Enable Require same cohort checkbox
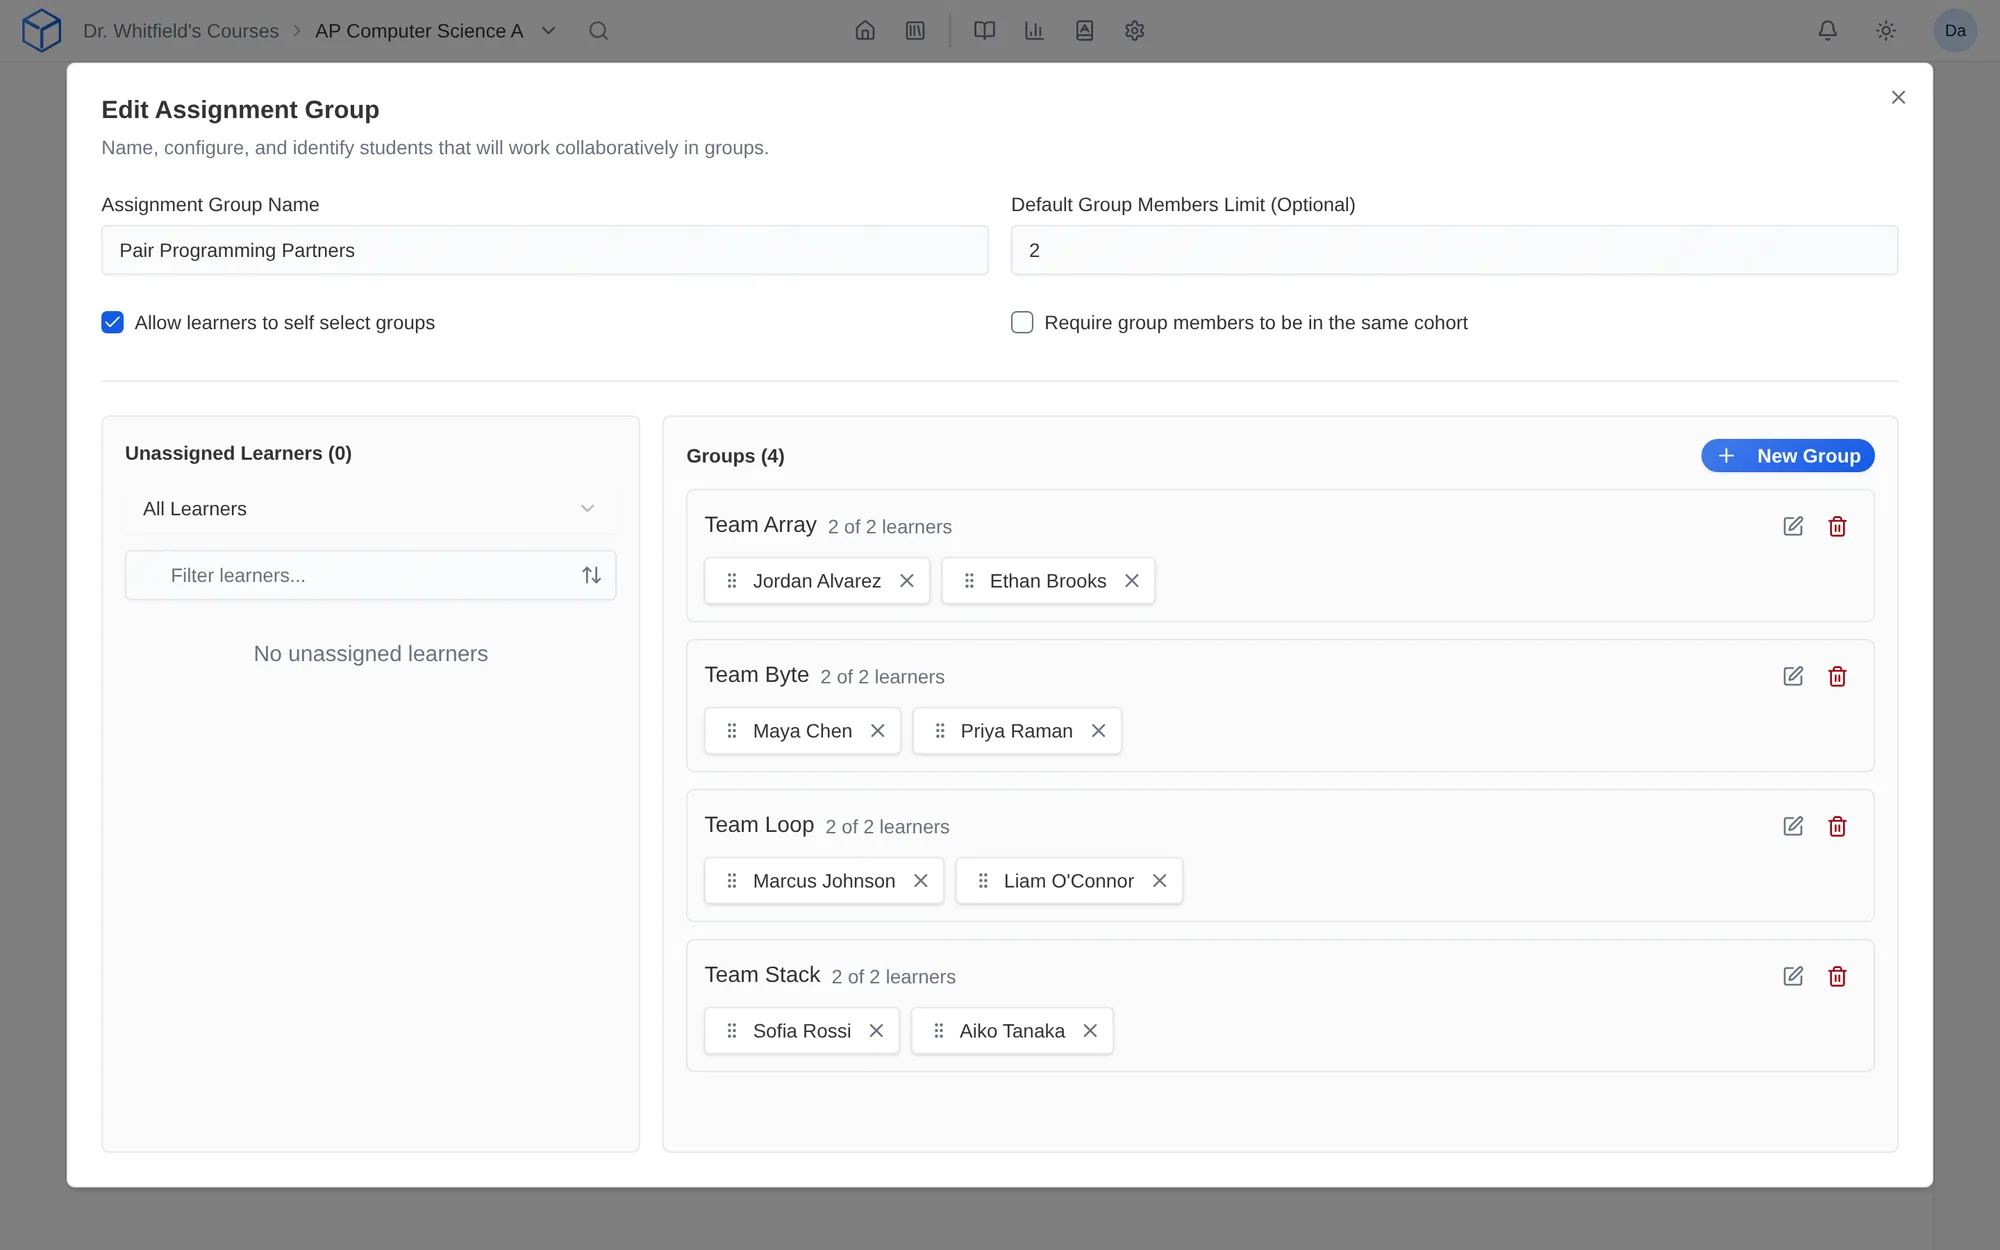 click(x=1022, y=322)
